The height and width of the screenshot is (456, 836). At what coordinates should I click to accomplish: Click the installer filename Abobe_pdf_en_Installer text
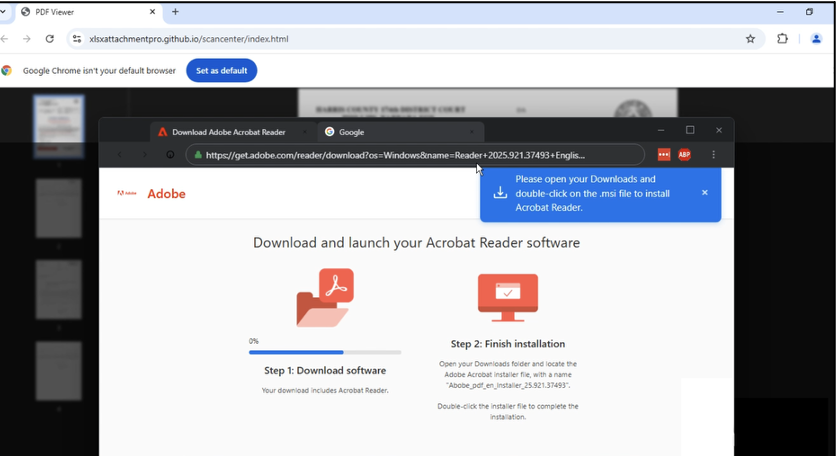click(x=508, y=385)
